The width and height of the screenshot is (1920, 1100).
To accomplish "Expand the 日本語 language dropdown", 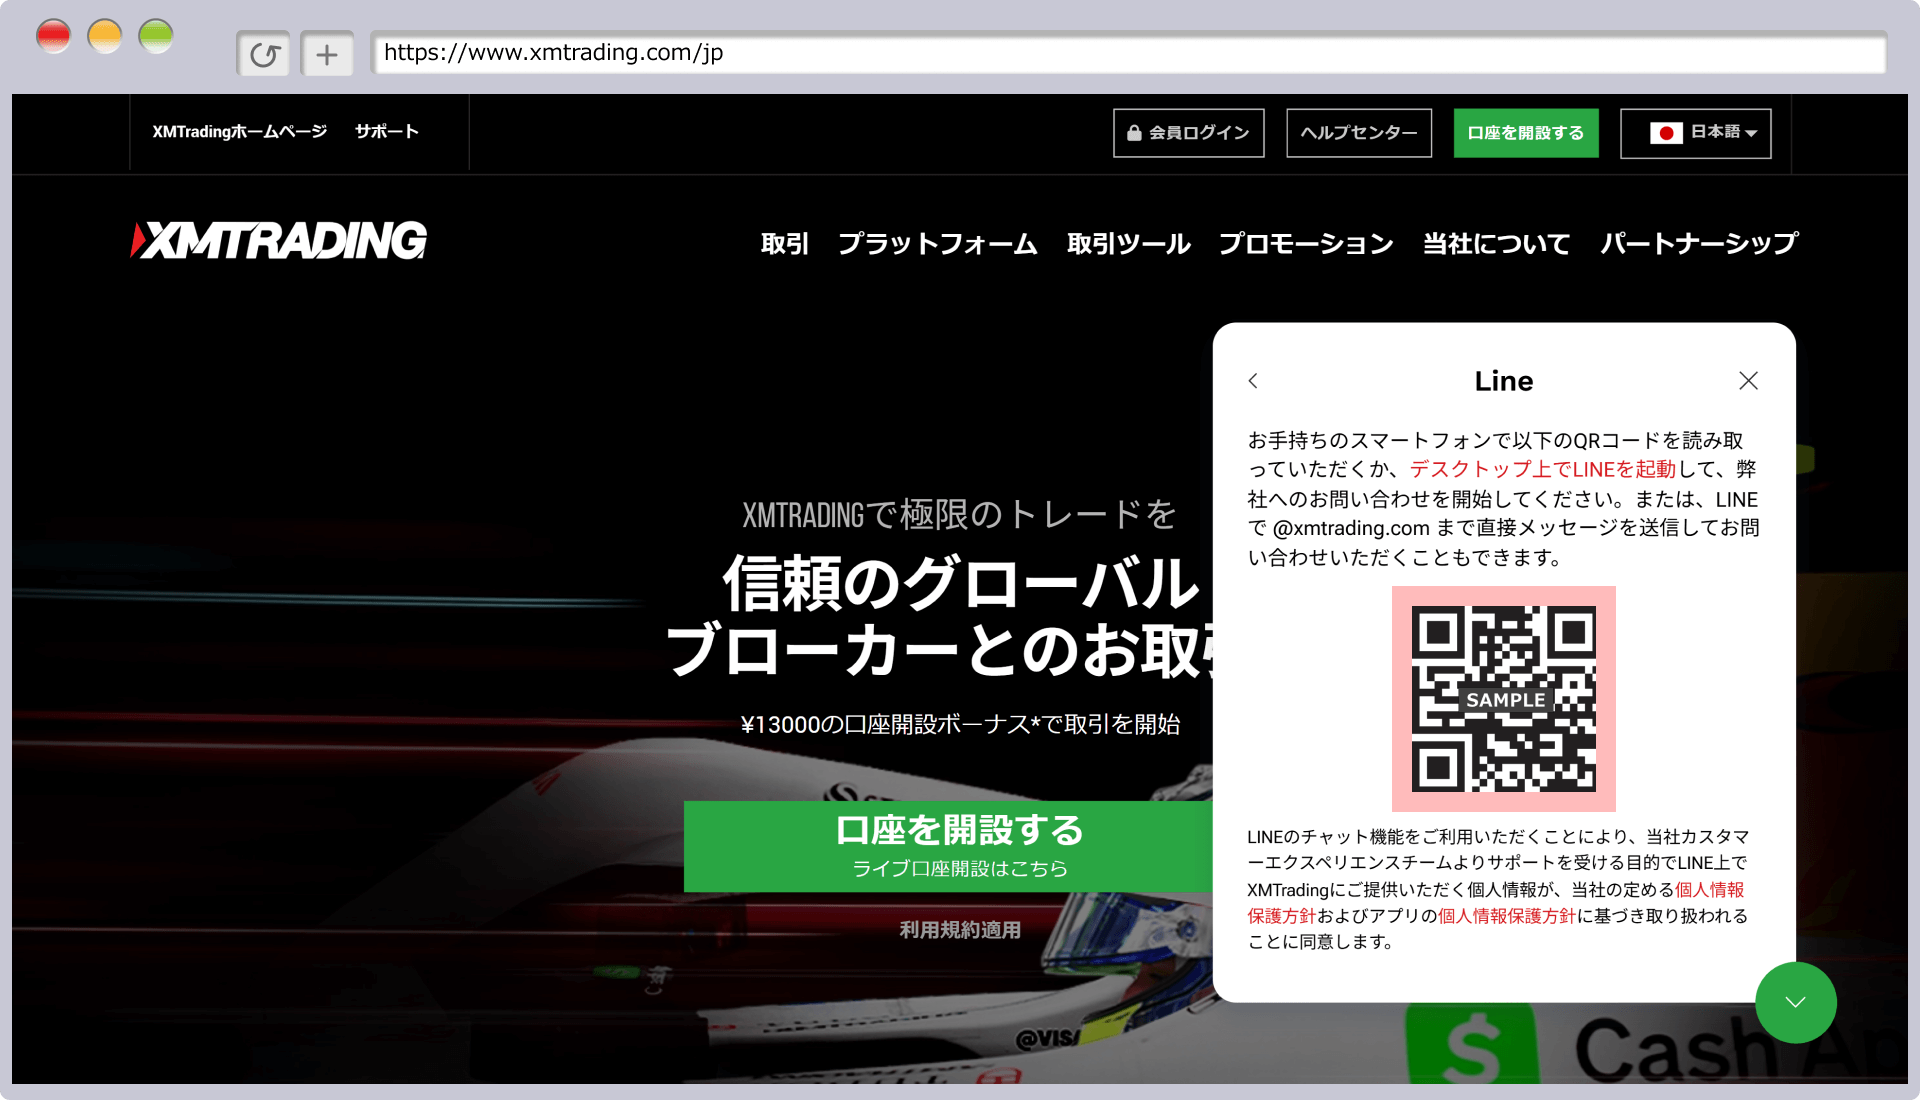I will 1696,133.
